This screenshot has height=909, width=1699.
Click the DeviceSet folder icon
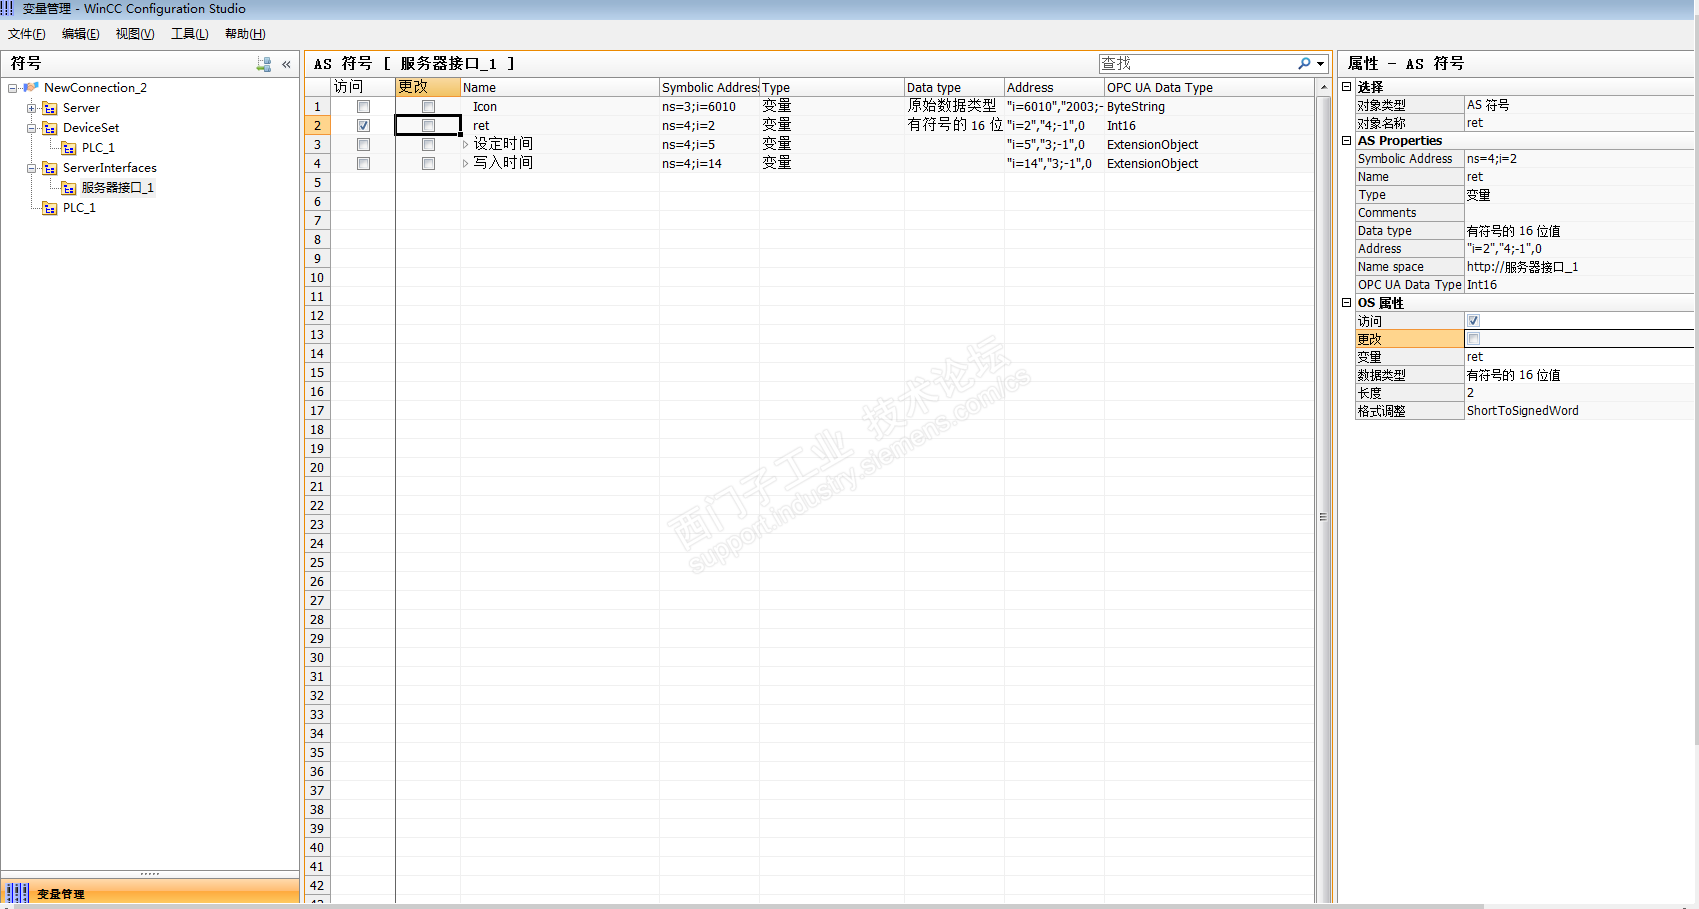click(x=50, y=128)
